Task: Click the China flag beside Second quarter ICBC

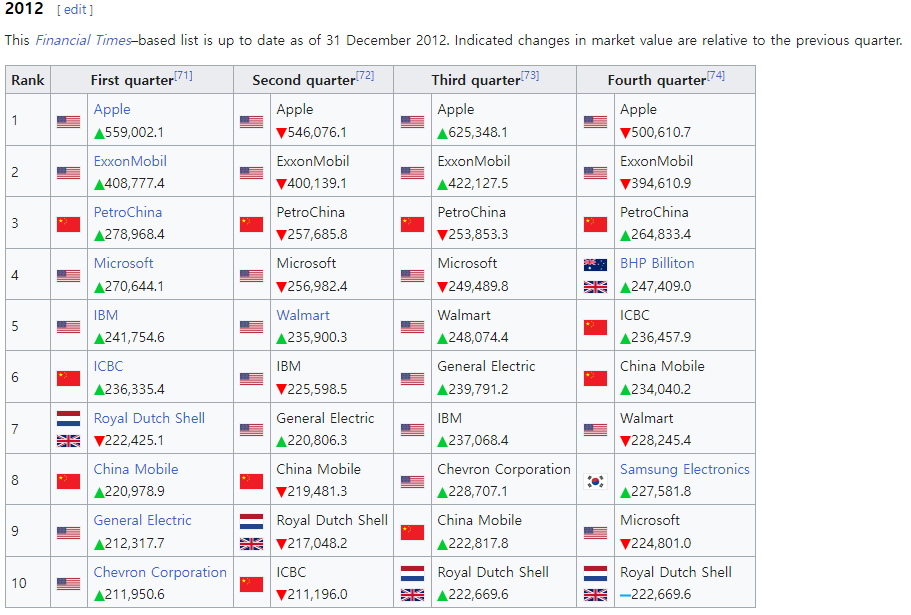Action: (x=252, y=584)
